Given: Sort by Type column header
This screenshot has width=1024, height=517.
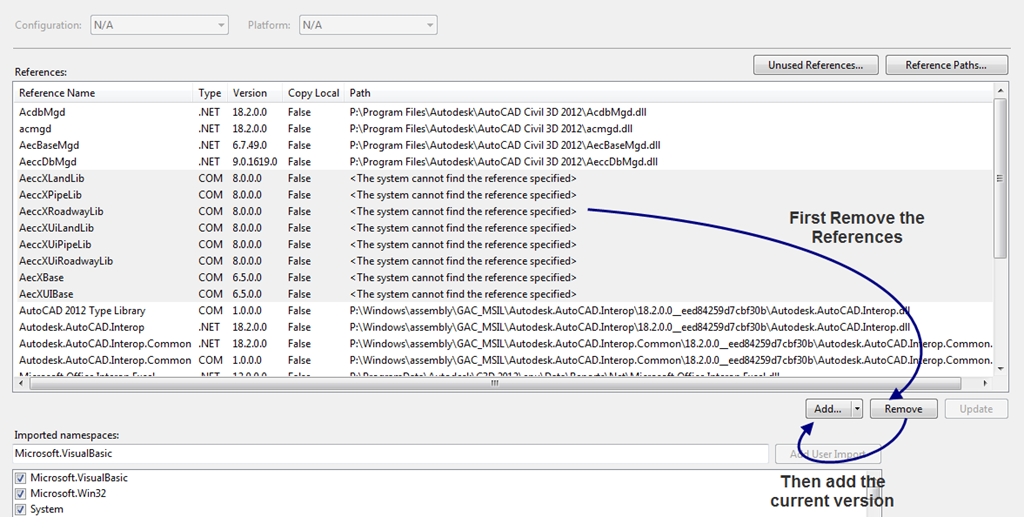Looking at the screenshot, I should (x=210, y=93).
